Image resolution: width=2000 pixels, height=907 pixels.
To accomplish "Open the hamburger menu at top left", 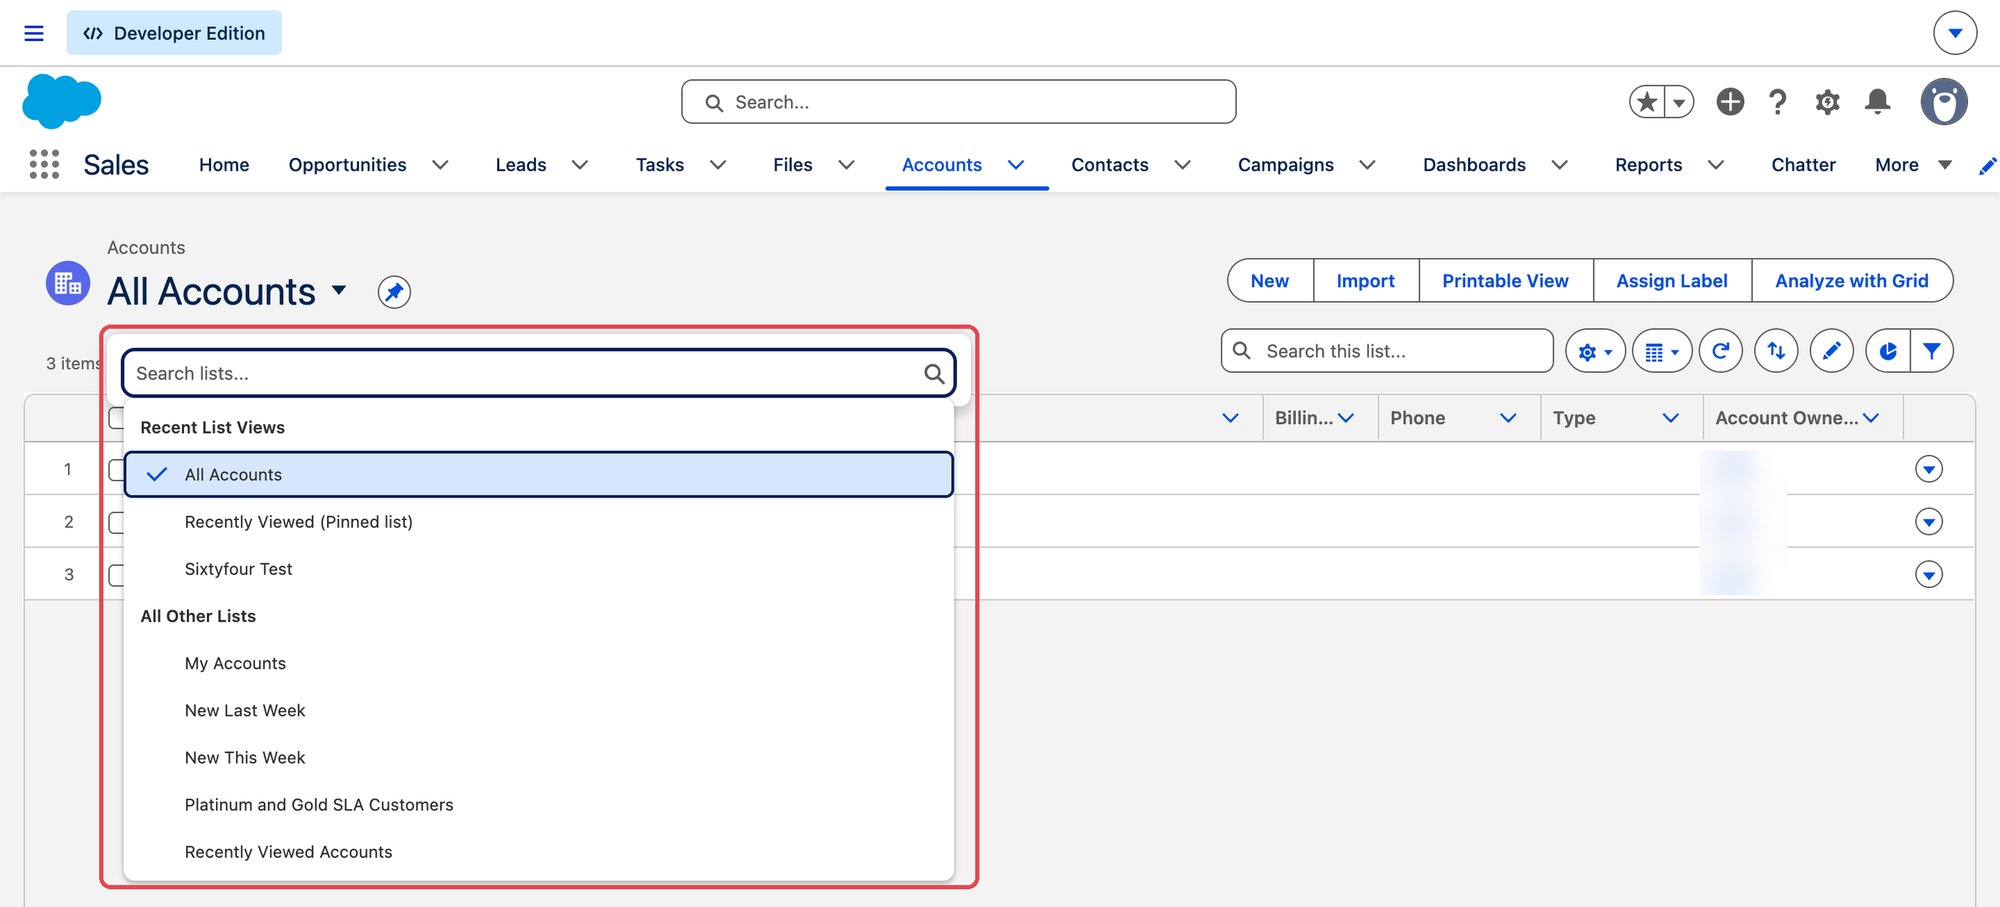I will click(34, 33).
